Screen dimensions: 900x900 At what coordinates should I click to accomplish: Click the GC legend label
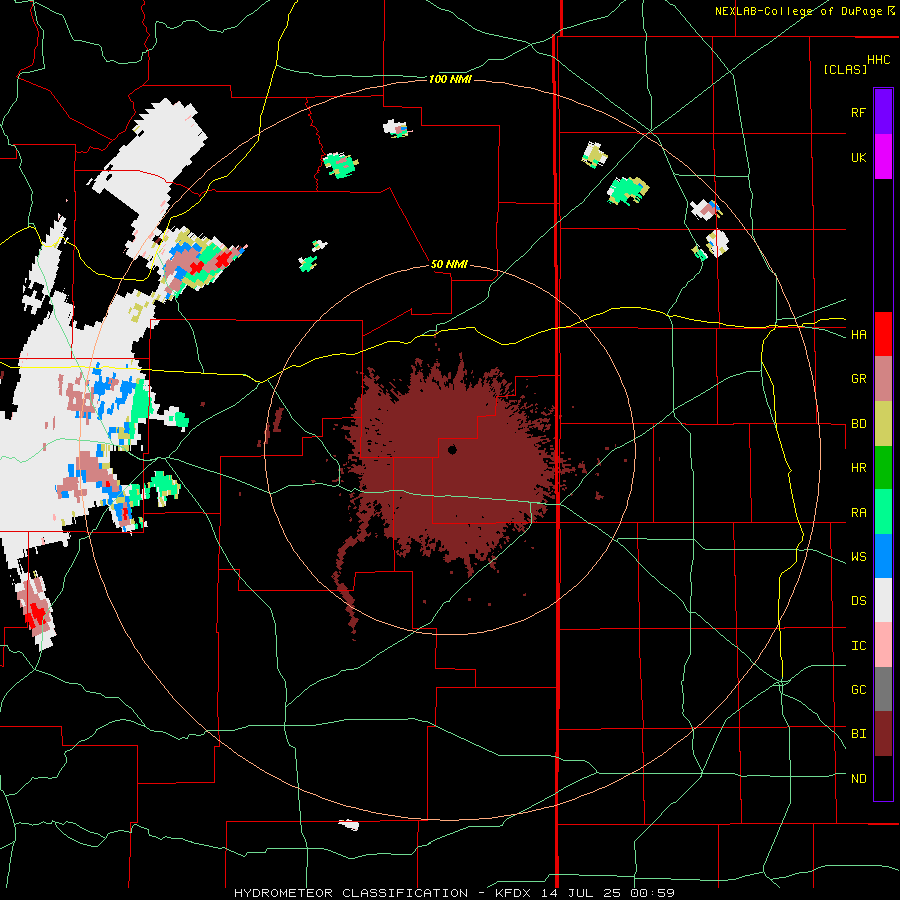(x=858, y=689)
